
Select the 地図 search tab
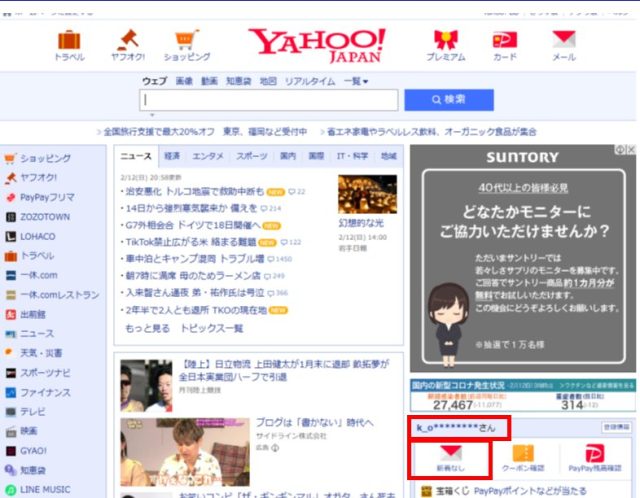point(268,81)
